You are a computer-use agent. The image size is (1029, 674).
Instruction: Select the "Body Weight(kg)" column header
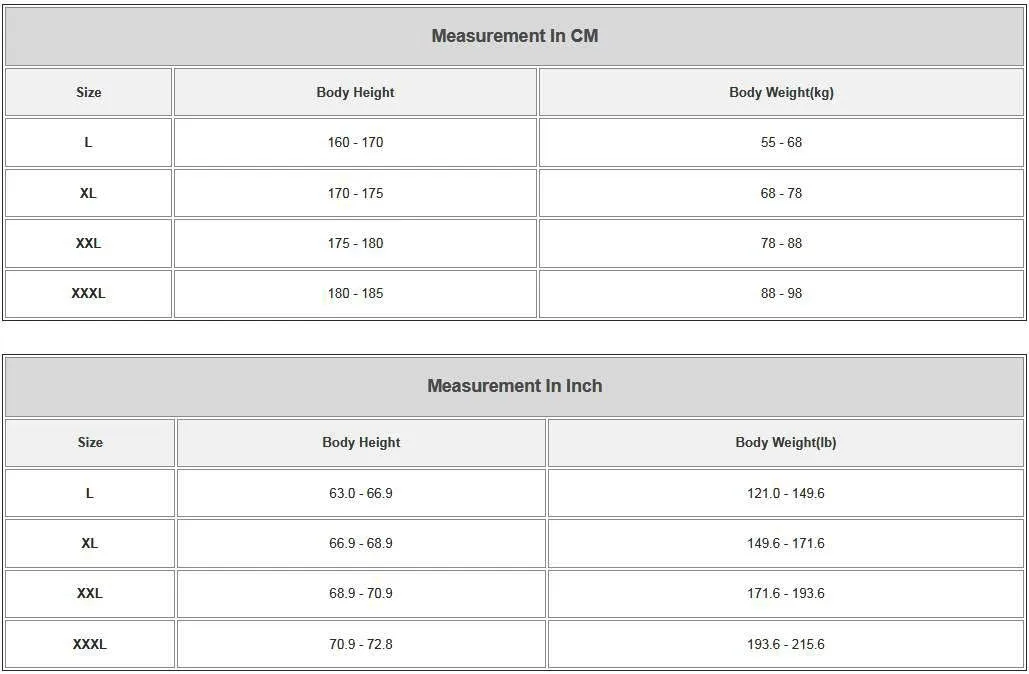pyautogui.click(x=781, y=92)
